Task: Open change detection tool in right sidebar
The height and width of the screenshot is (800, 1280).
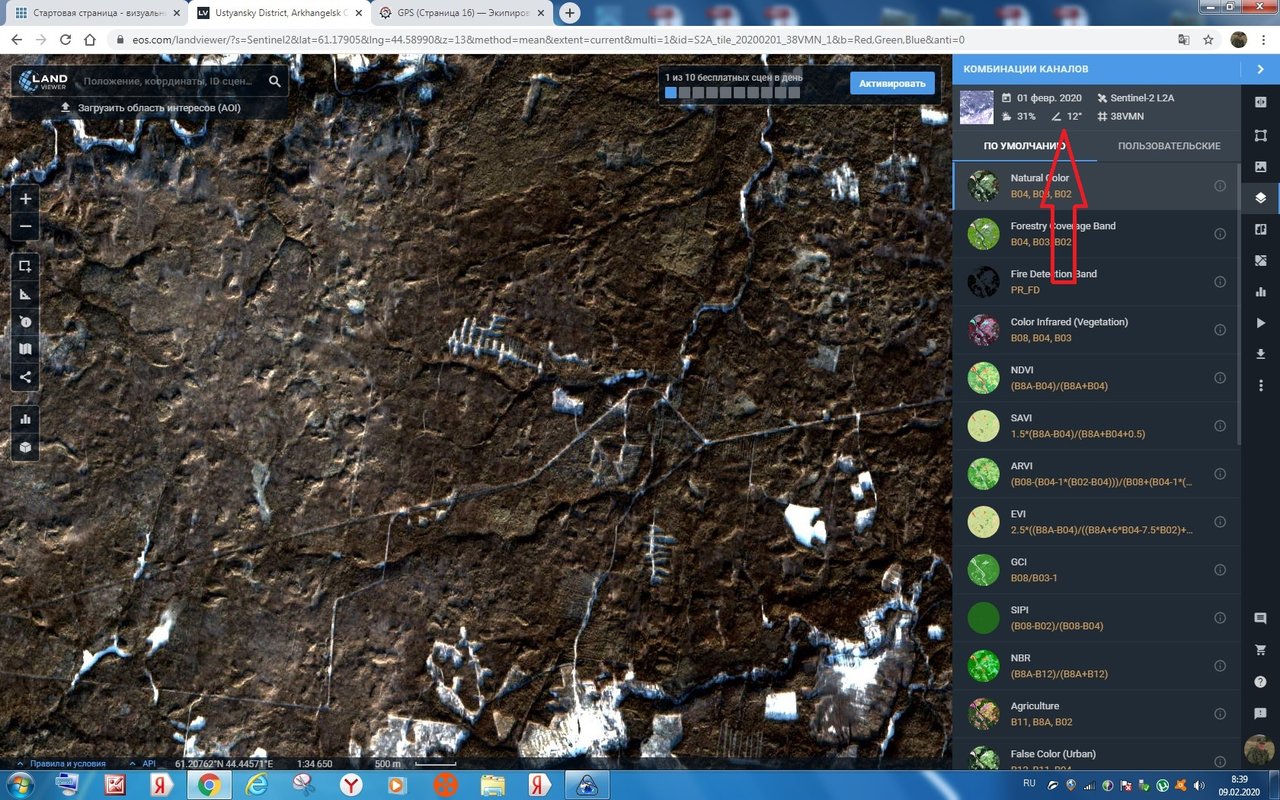Action: [x=1260, y=261]
